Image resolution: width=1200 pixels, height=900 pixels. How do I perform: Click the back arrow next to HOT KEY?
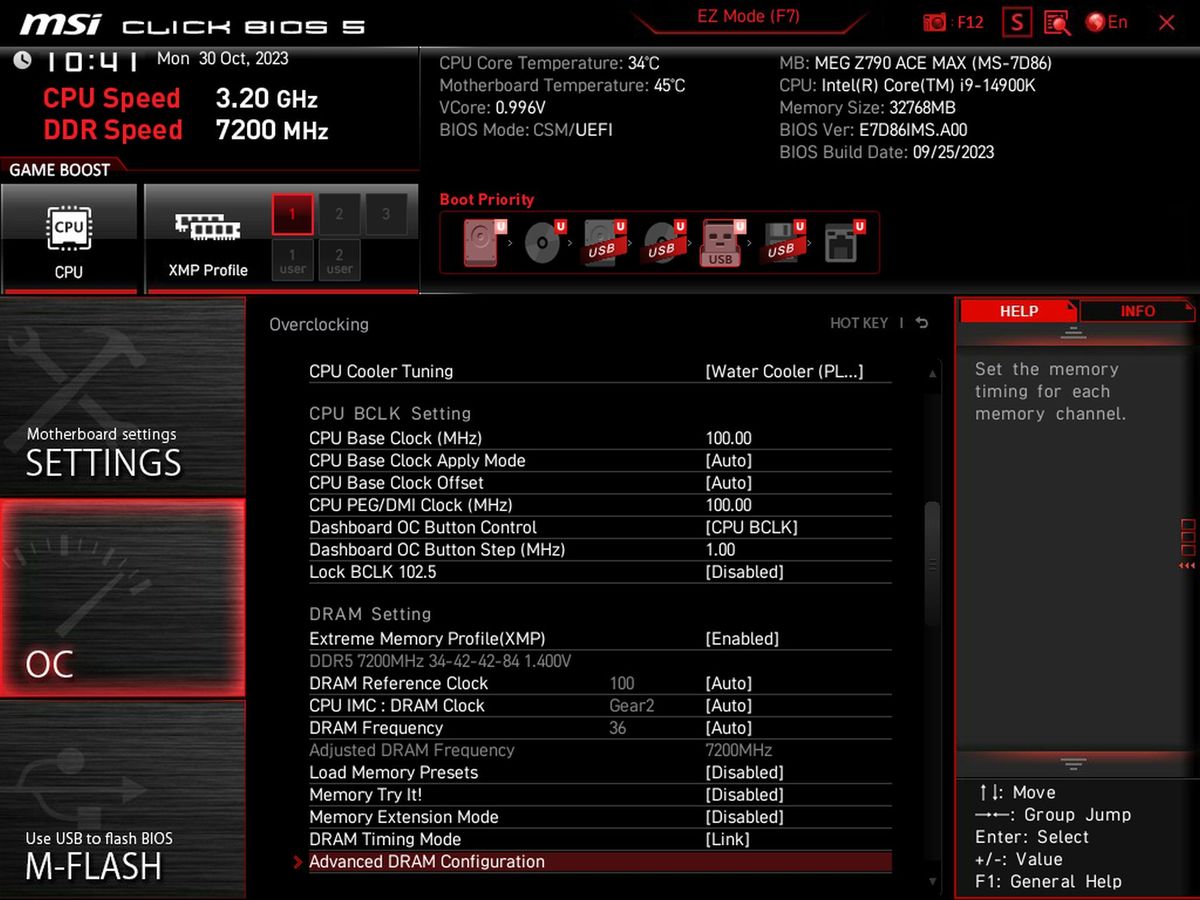[922, 323]
